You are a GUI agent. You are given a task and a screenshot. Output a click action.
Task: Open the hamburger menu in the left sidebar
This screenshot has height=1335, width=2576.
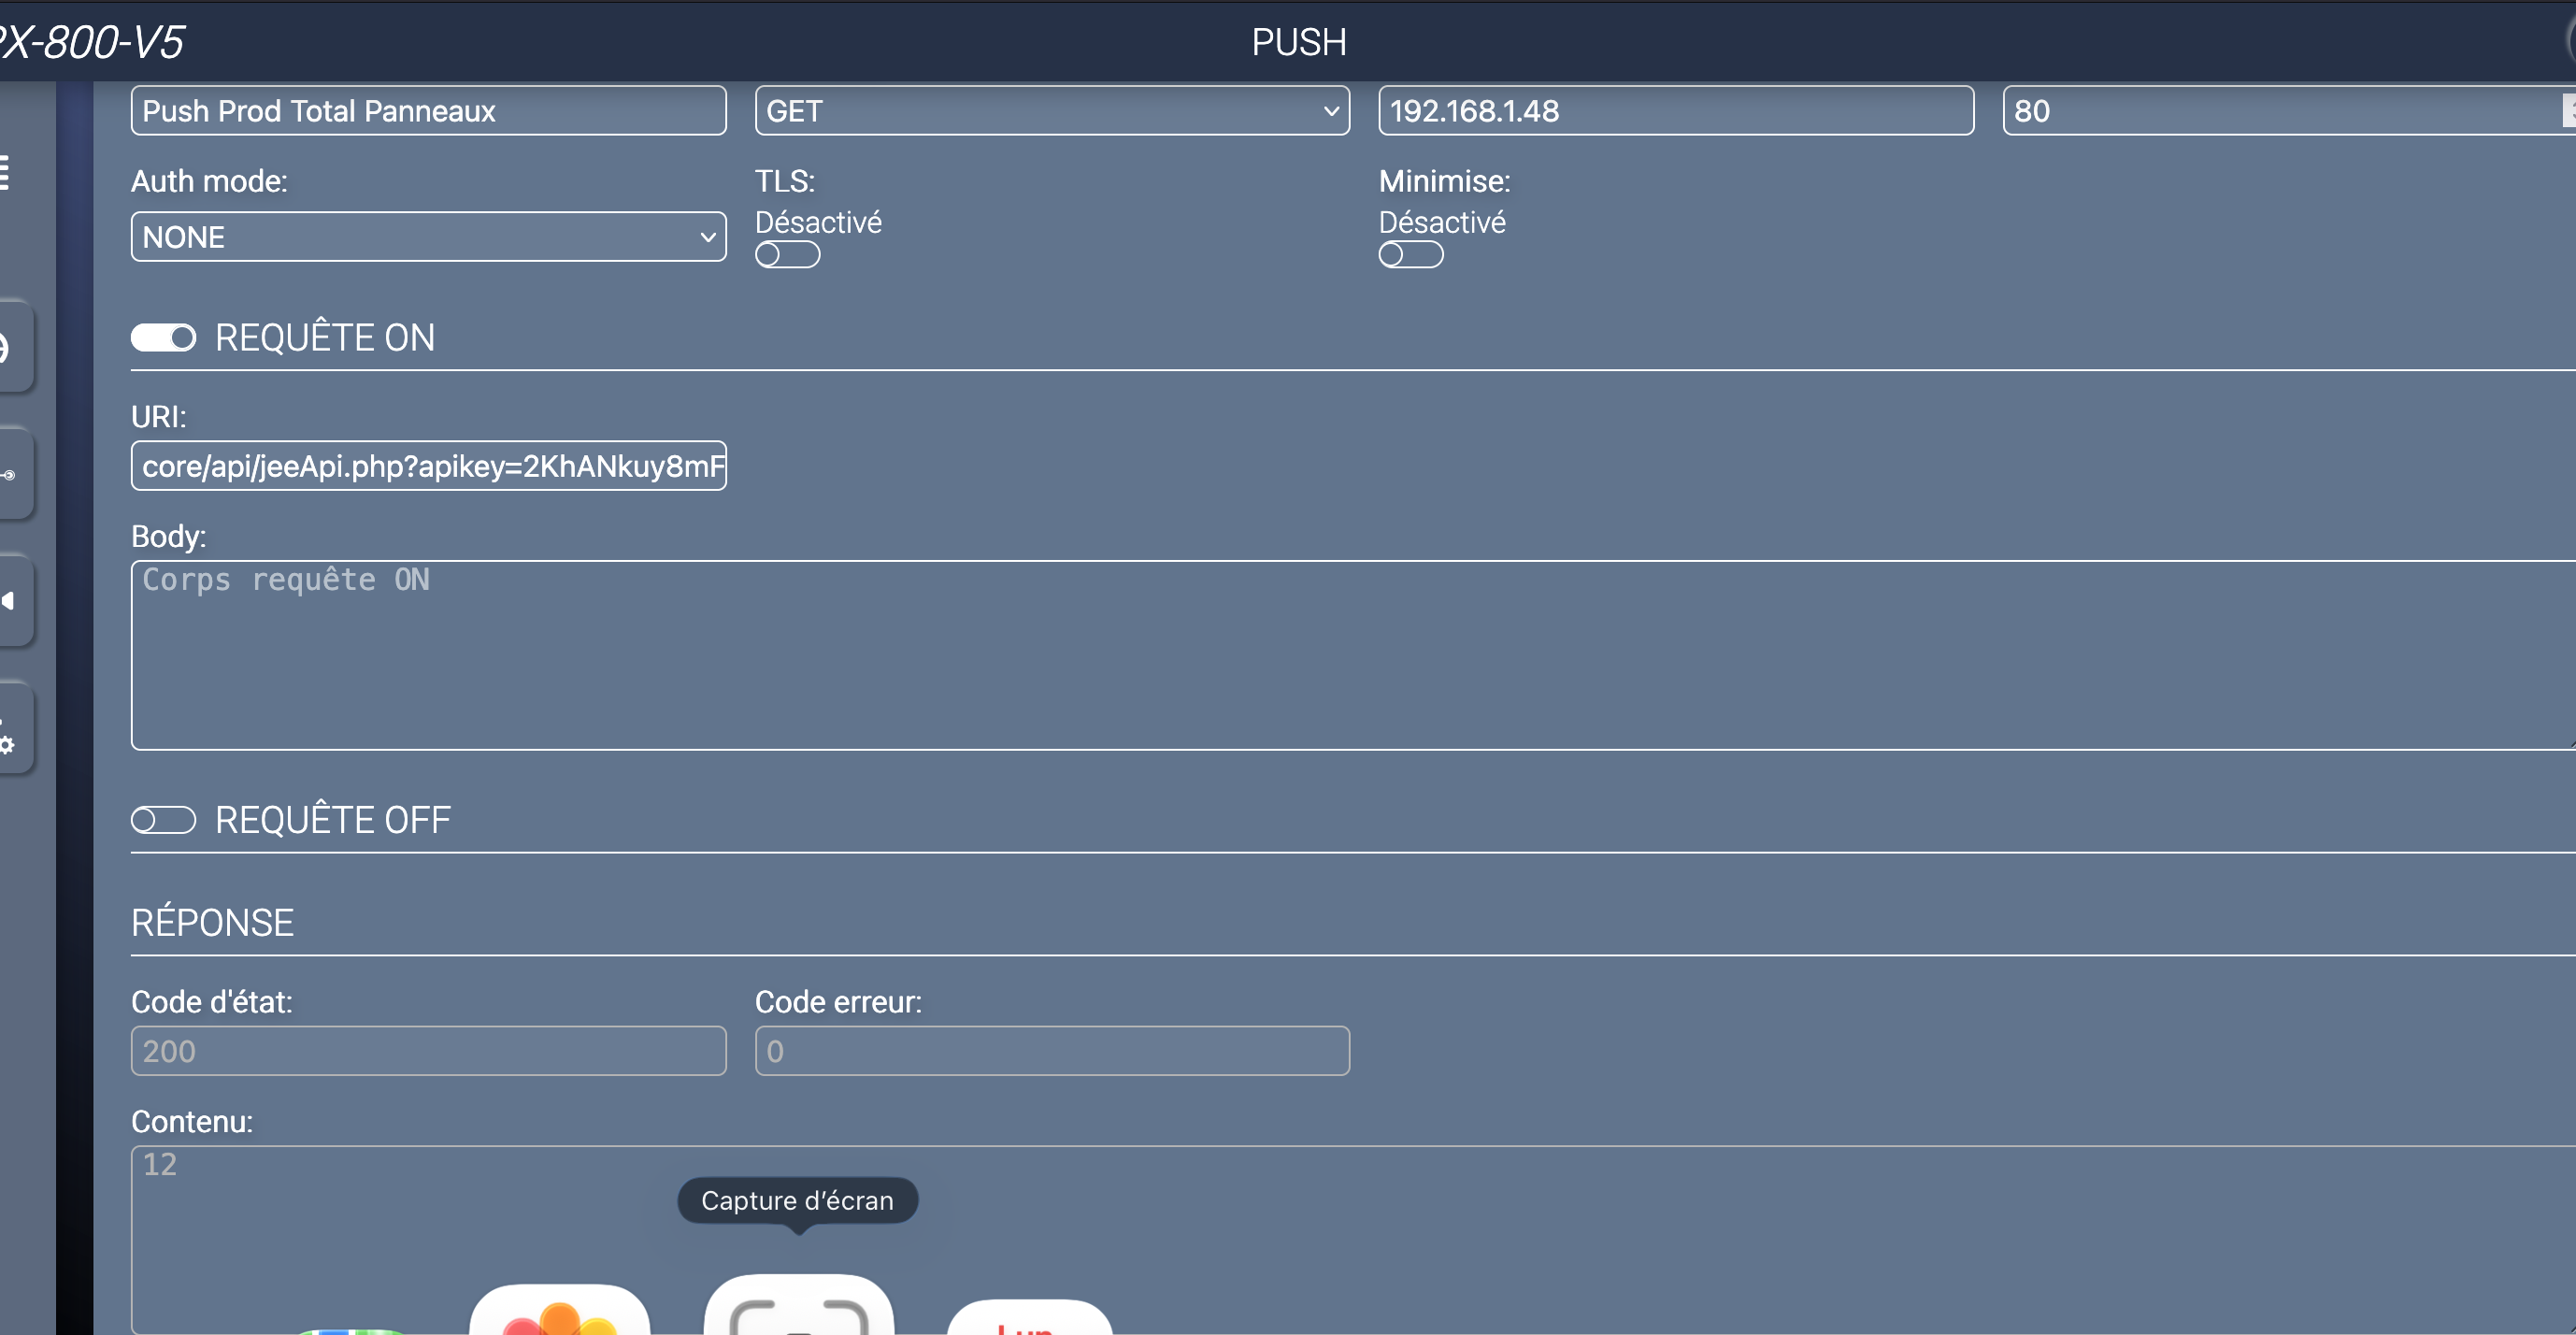[x=5, y=172]
